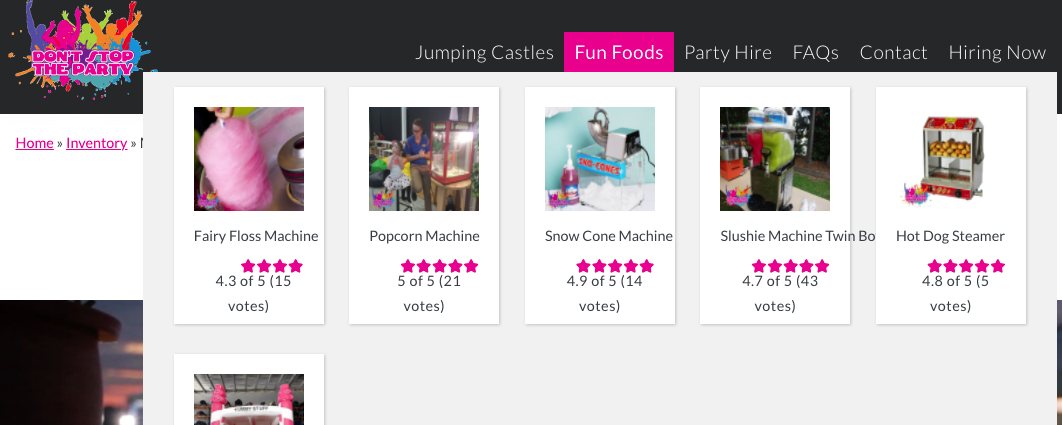Navigate to the Inventory breadcrumb link
Image resolution: width=1062 pixels, height=425 pixels.
(96, 143)
